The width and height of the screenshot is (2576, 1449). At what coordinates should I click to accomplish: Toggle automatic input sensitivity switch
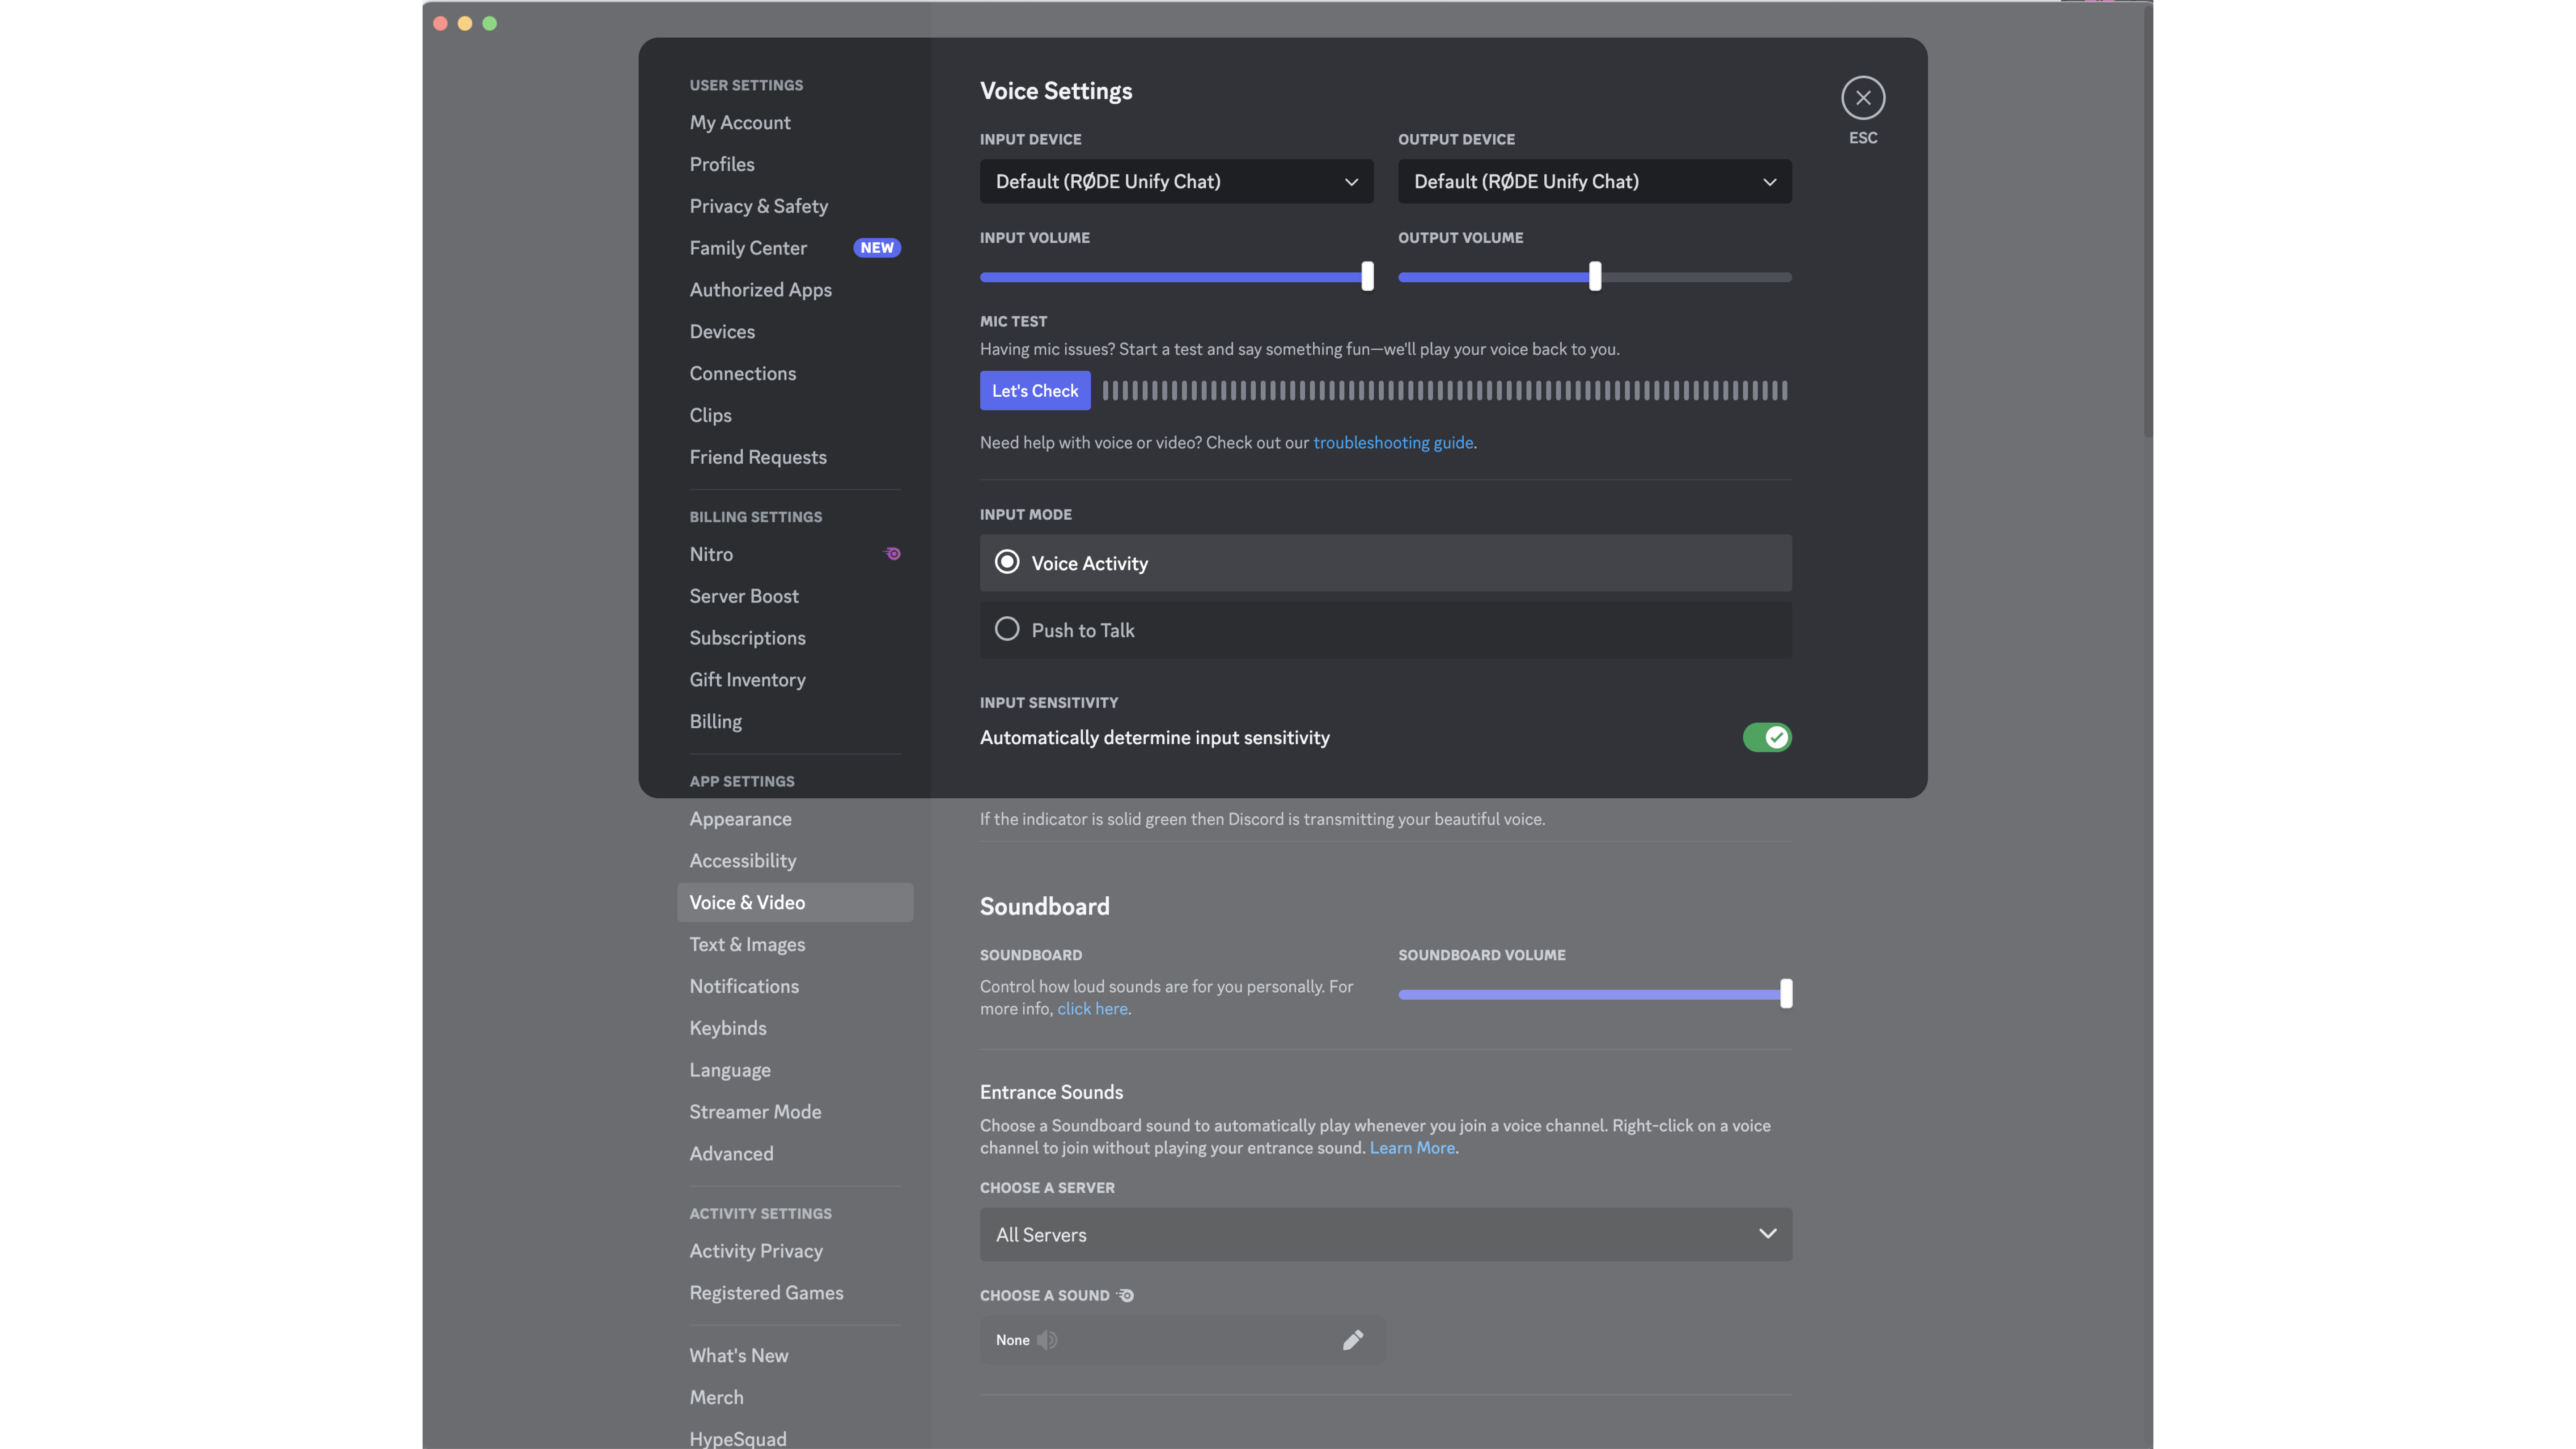click(1767, 738)
